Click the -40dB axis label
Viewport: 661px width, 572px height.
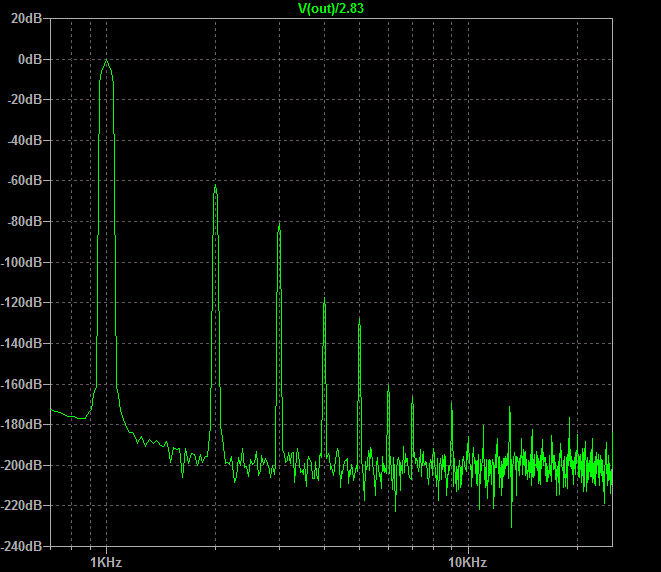point(25,140)
